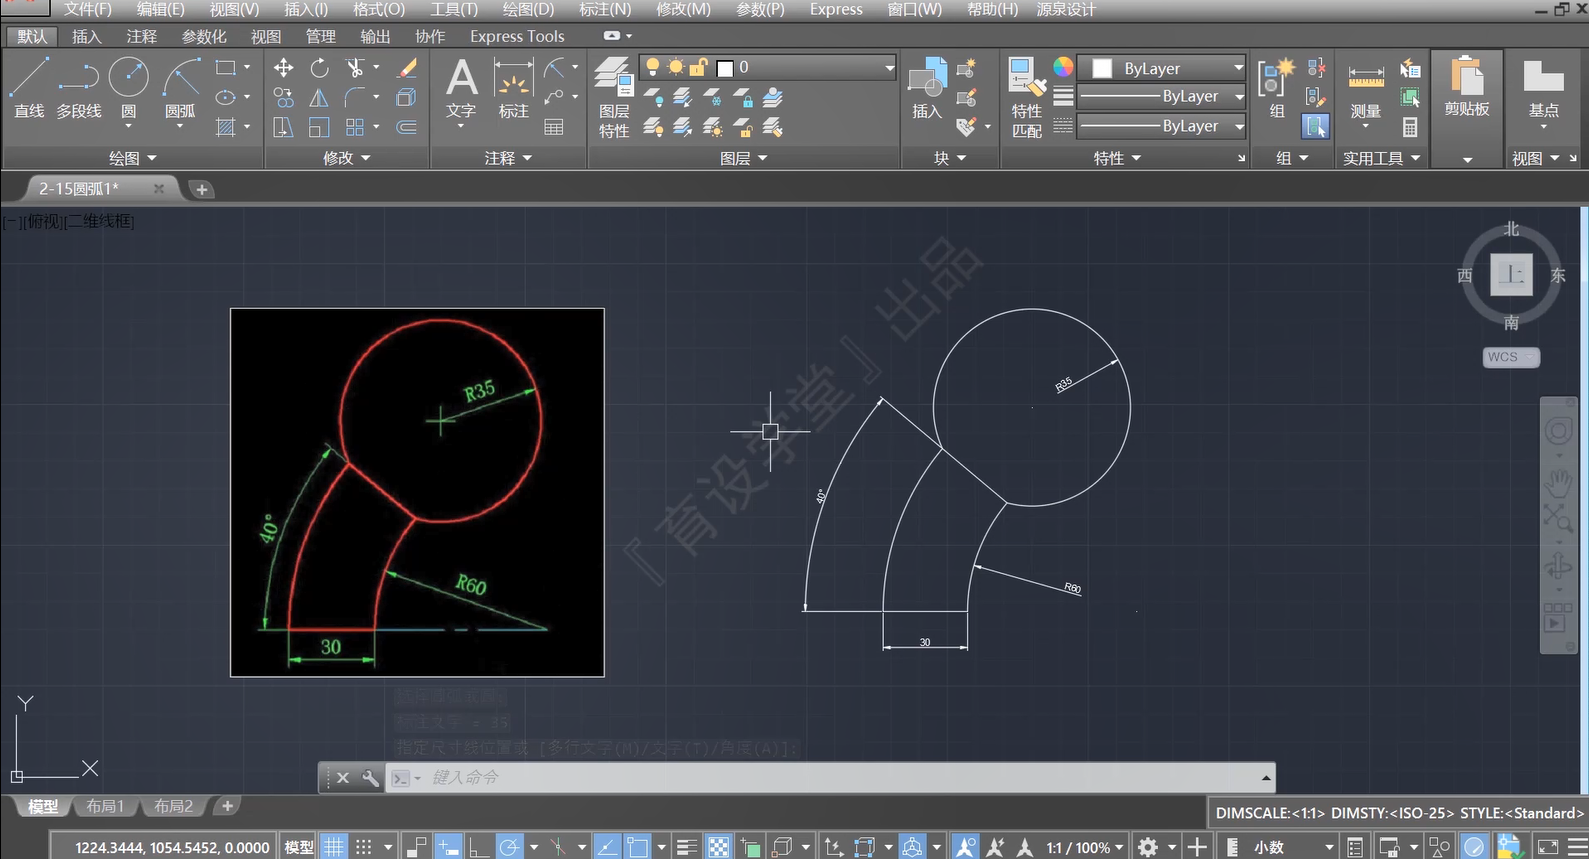Click the 特性匹配 match properties tool

click(1026, 97)
